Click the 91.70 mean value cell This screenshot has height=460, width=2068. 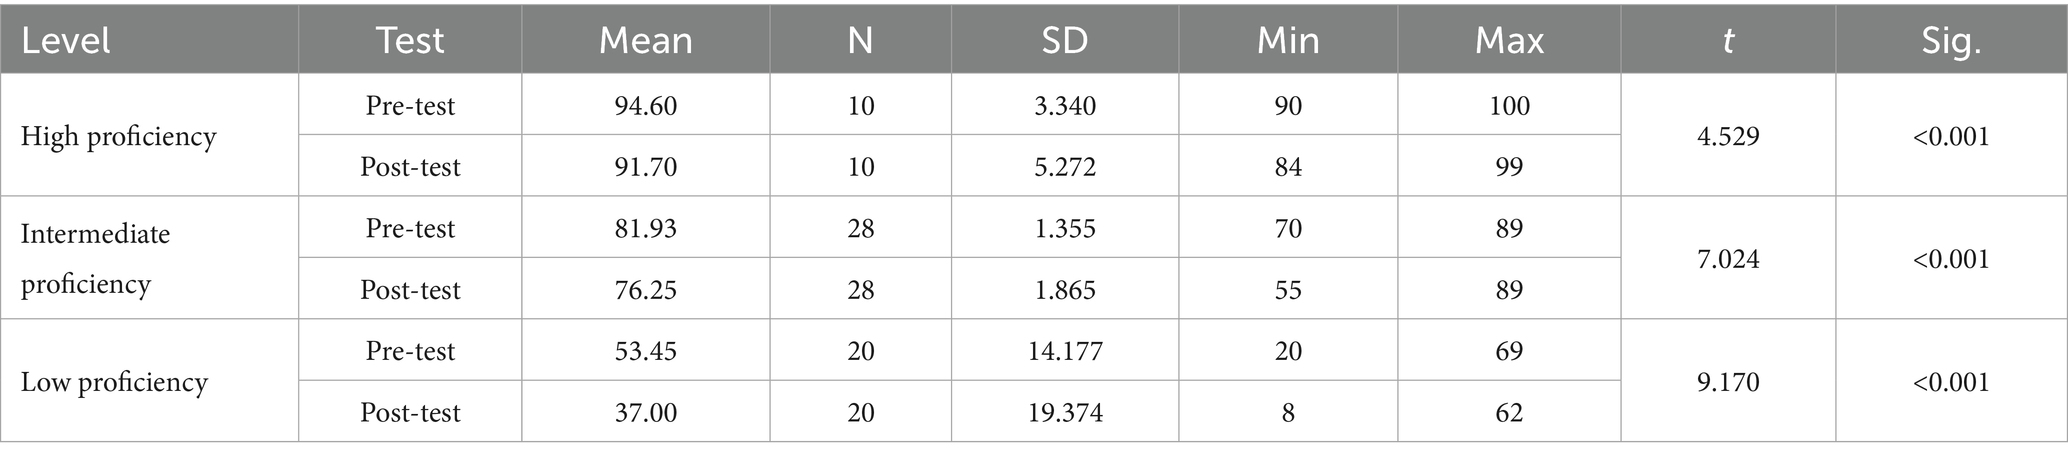click(645, 166)
